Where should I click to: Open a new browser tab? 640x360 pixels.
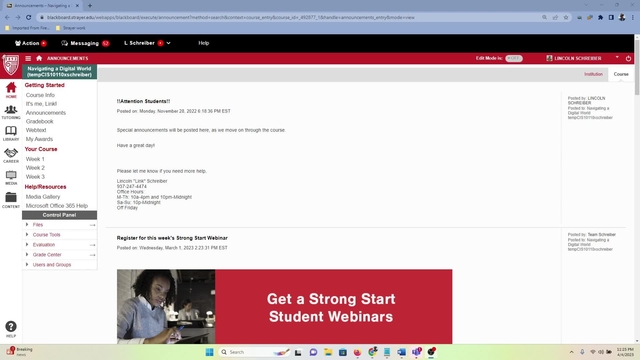90,6
